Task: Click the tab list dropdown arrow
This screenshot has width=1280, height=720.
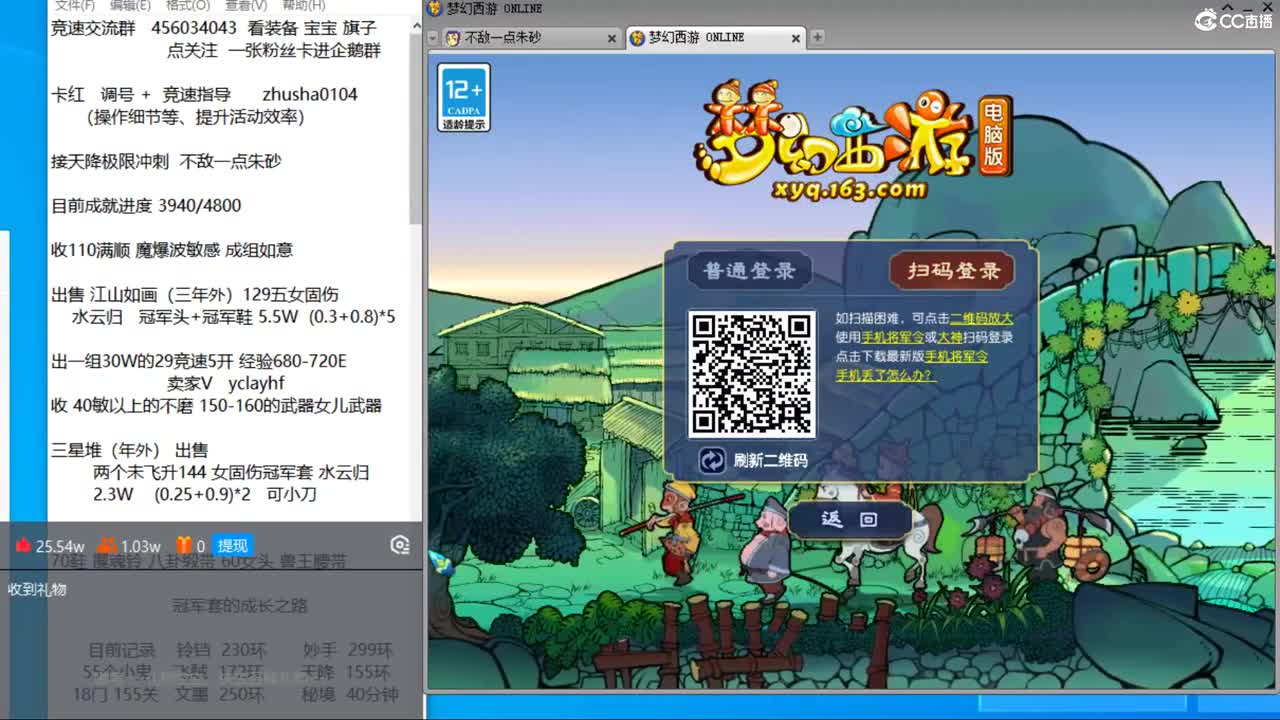Action: click(433, 38)
